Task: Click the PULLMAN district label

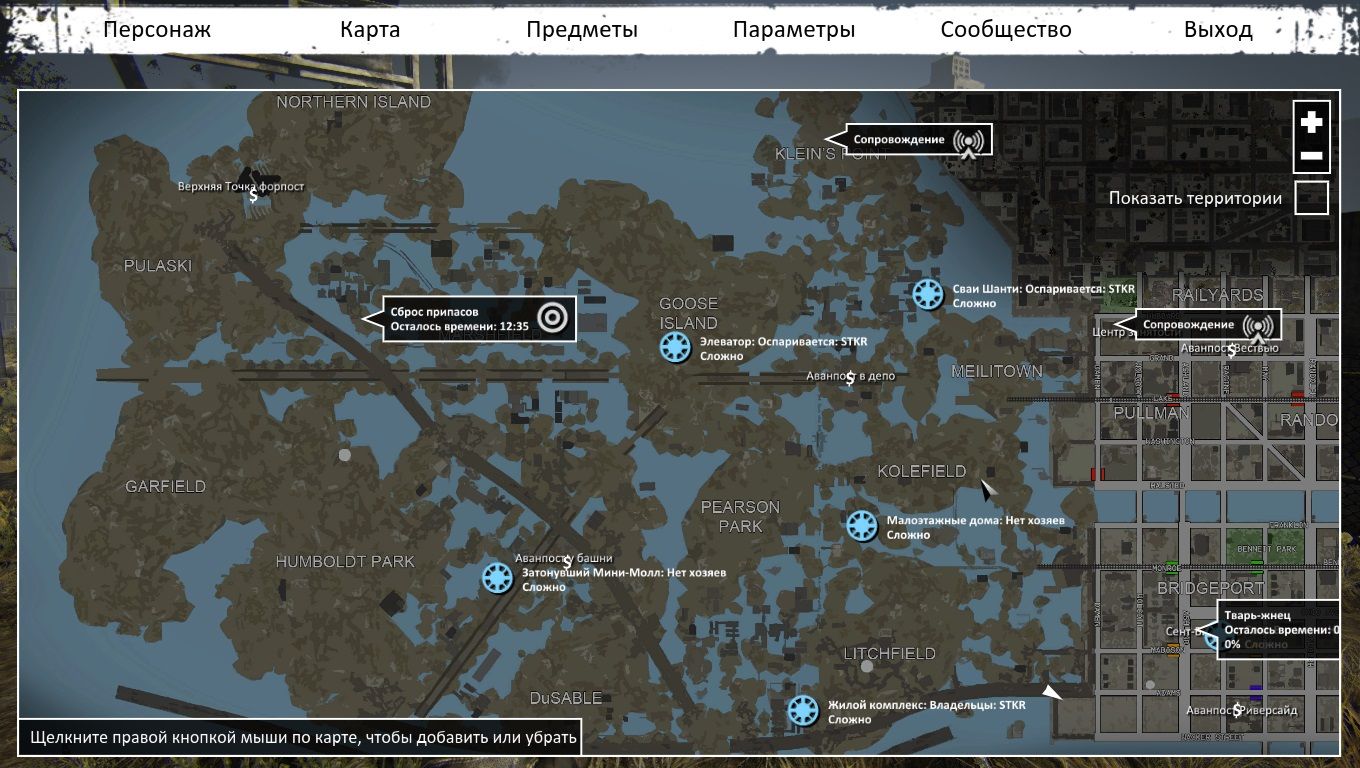Action: pos(1152,413)
